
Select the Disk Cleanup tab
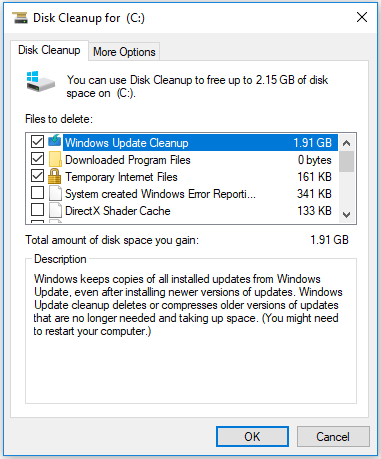49,50
